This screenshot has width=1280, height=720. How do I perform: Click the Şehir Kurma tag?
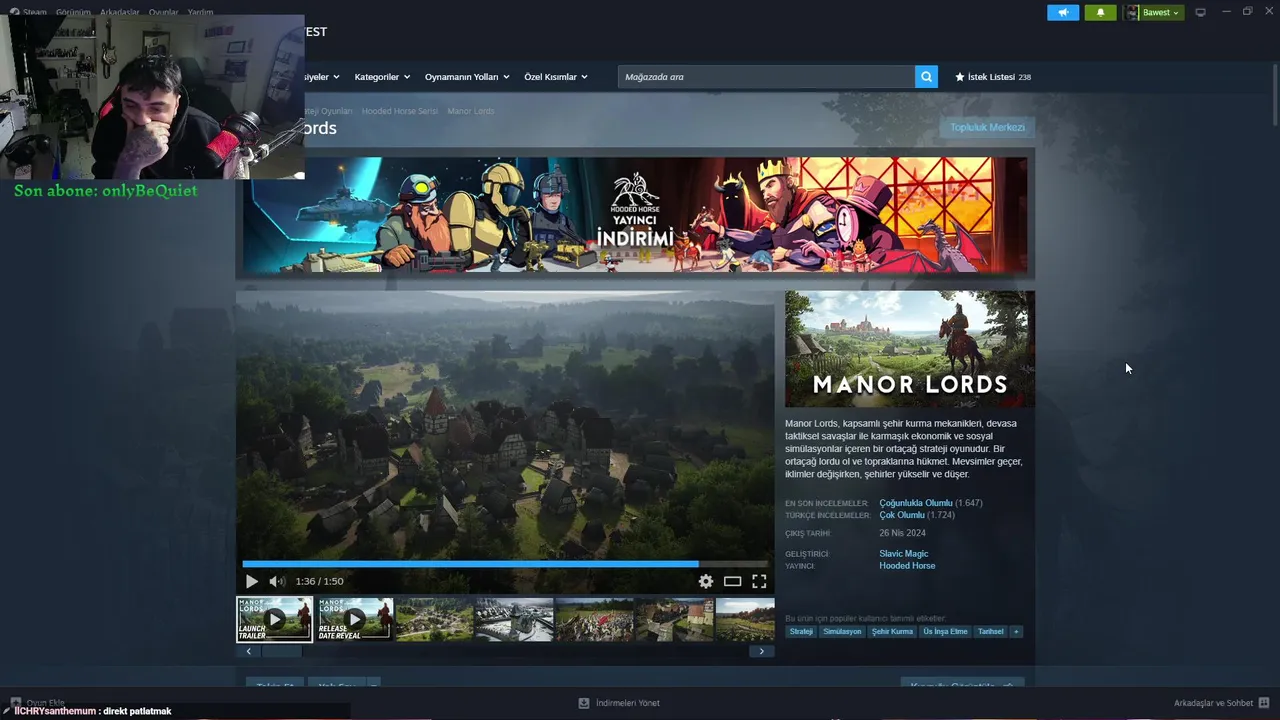coord(892,632)
